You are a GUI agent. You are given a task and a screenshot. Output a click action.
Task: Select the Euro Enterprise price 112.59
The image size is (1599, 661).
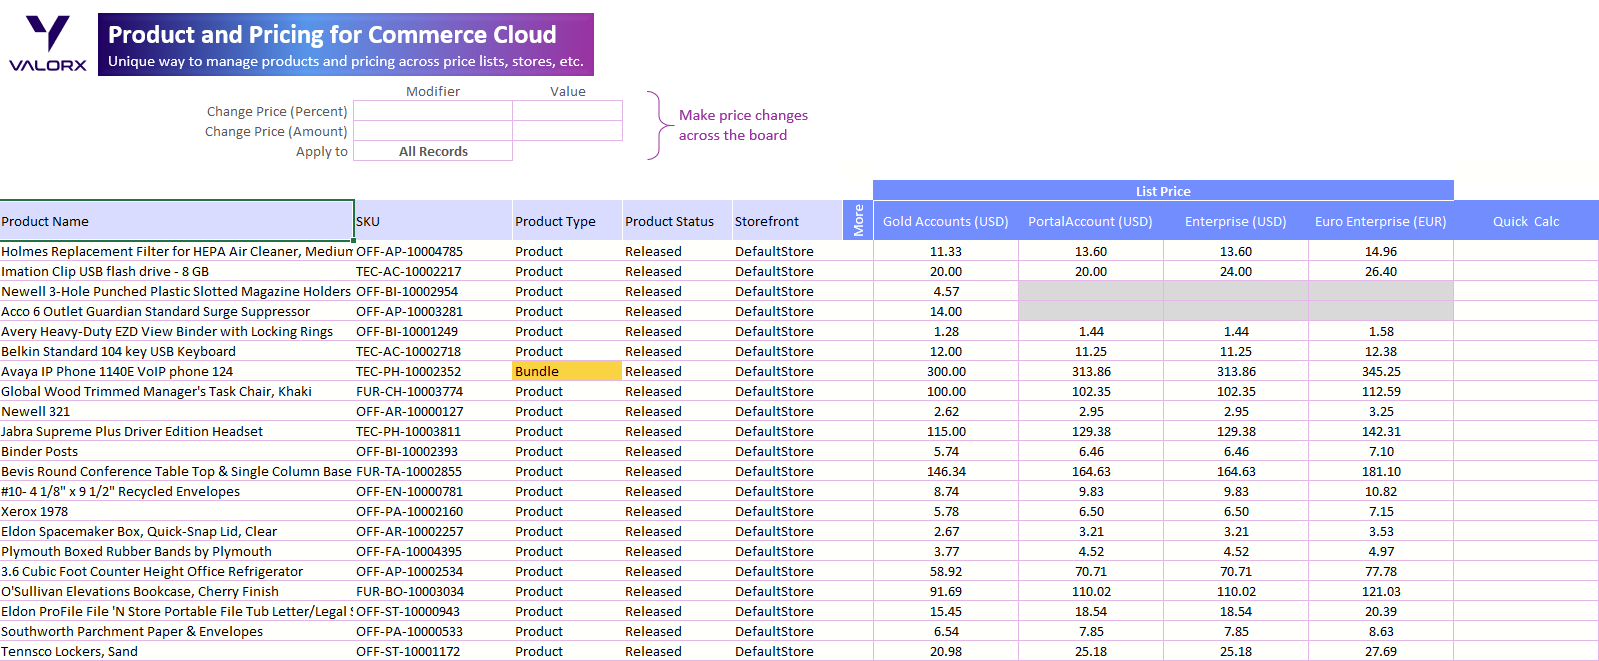(1381, 391)
